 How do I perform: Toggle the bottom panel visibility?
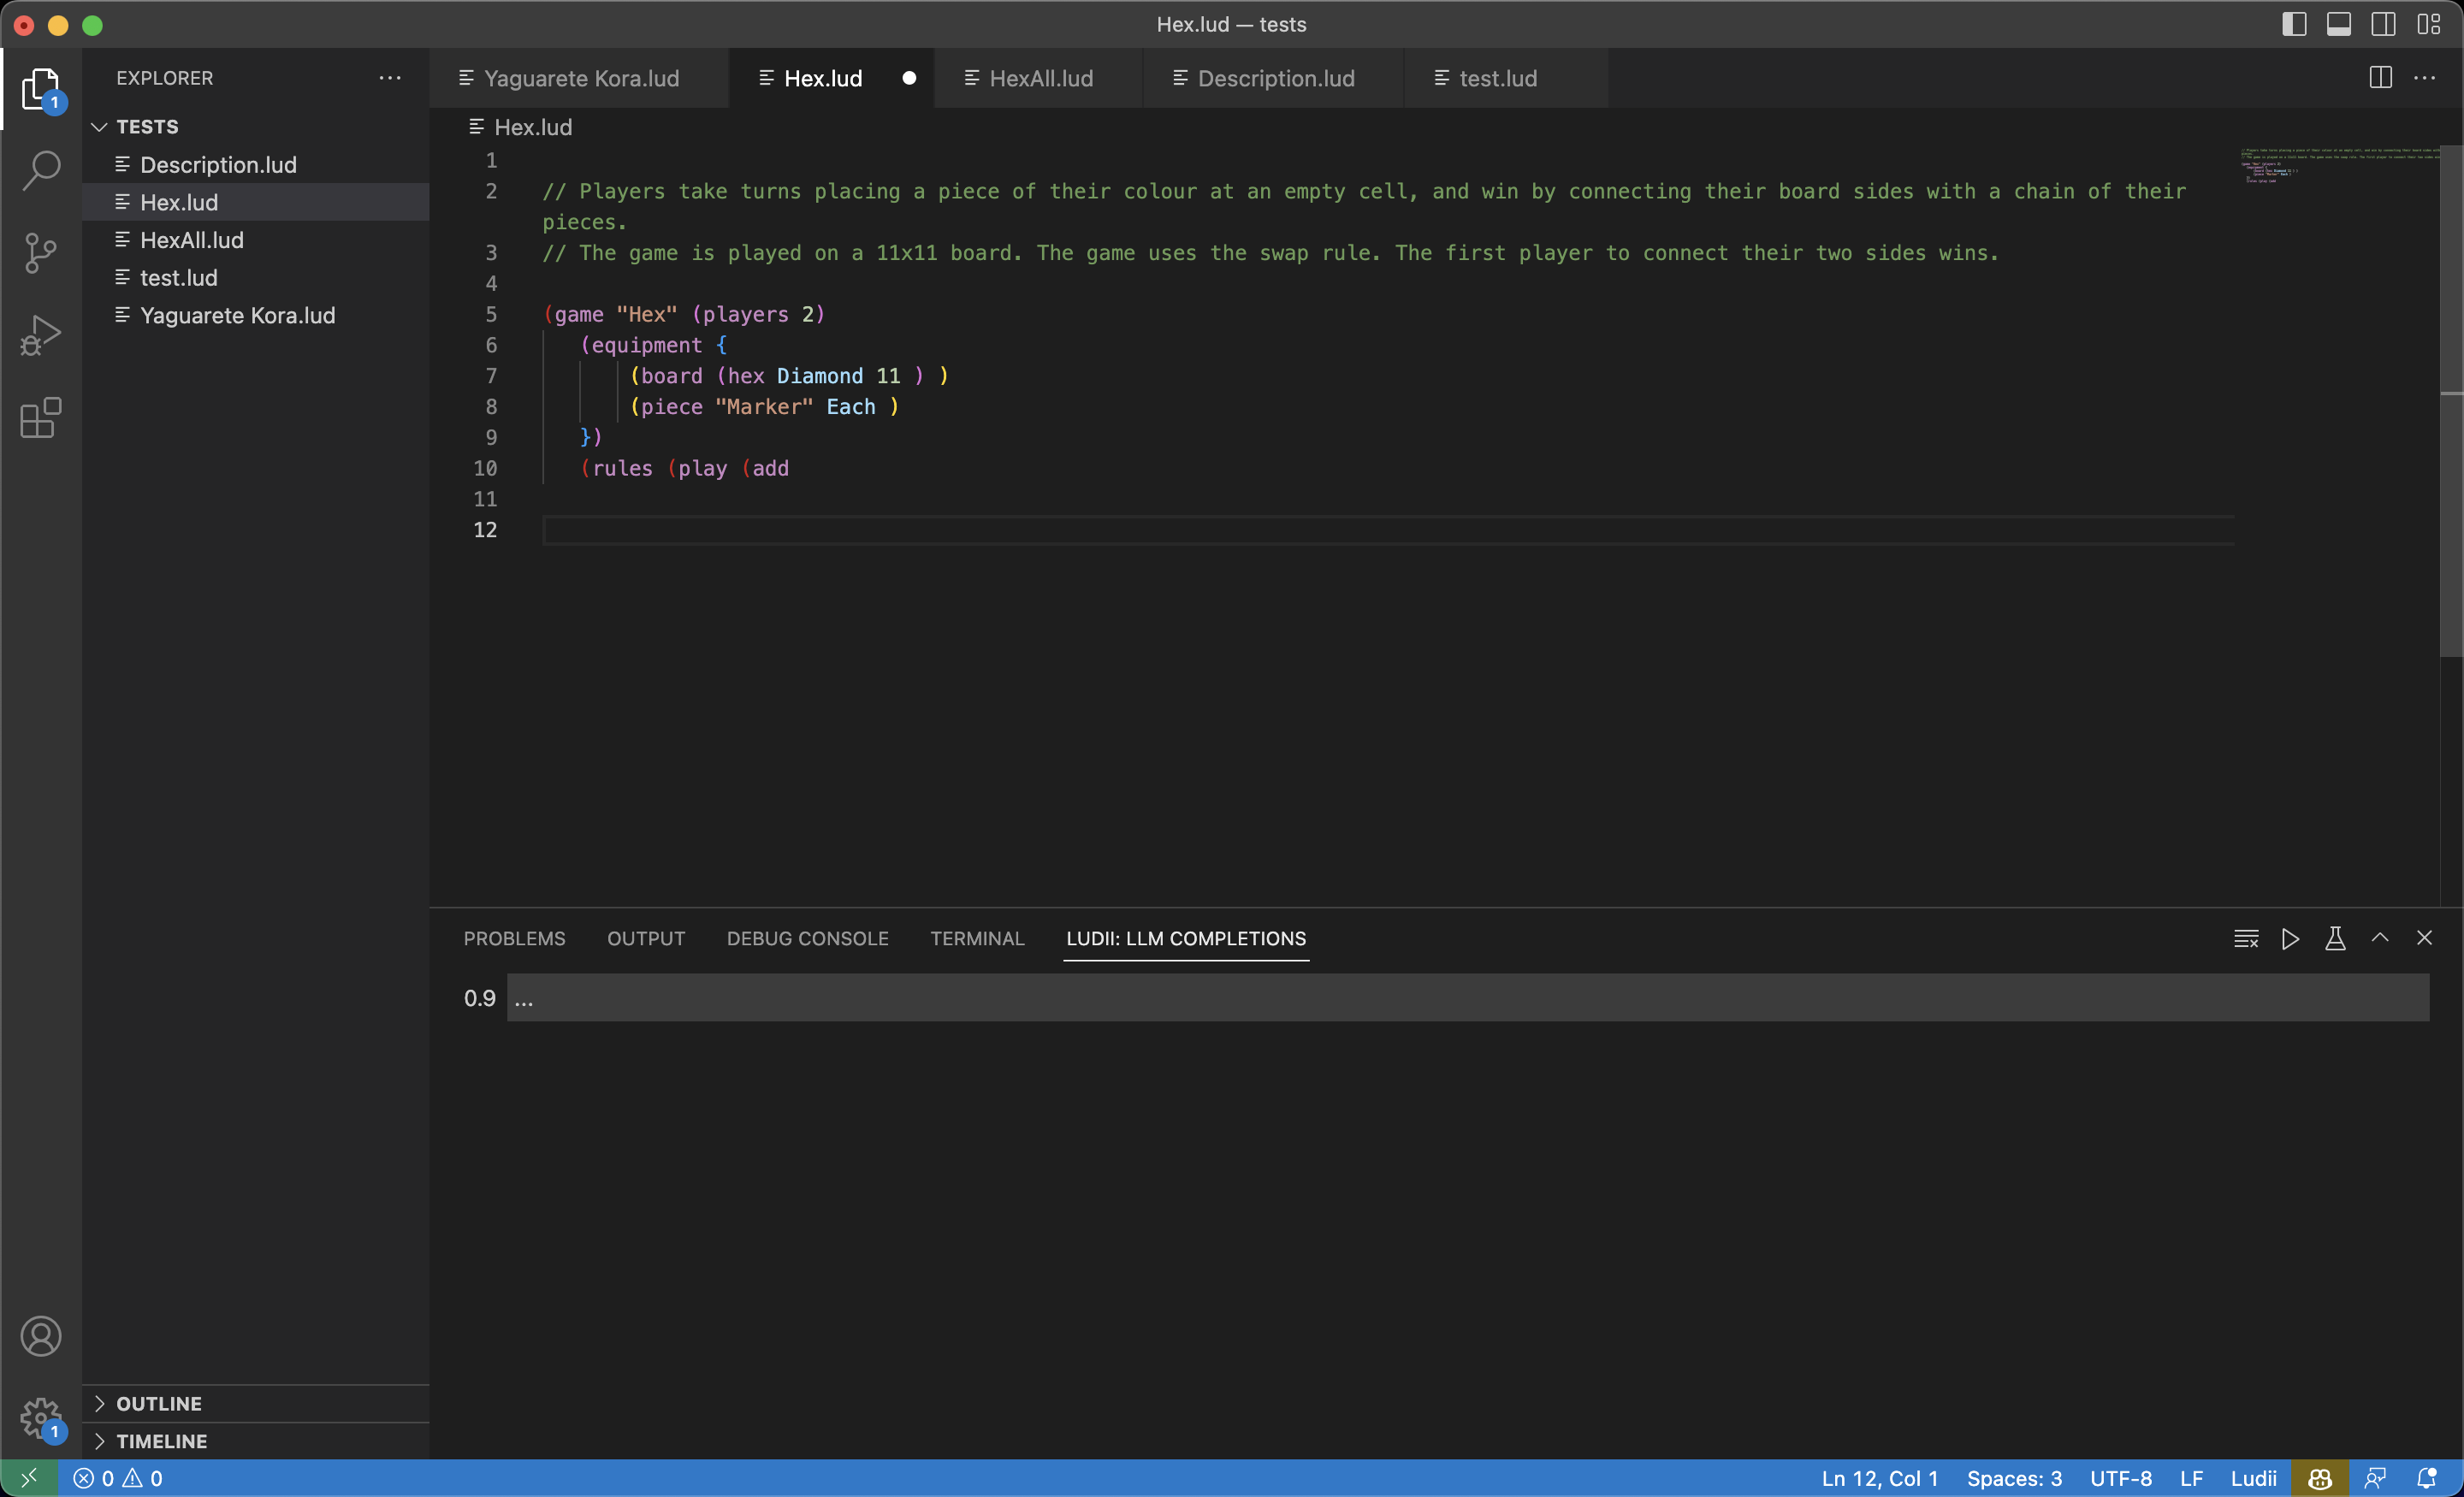tap(2339, 24)
